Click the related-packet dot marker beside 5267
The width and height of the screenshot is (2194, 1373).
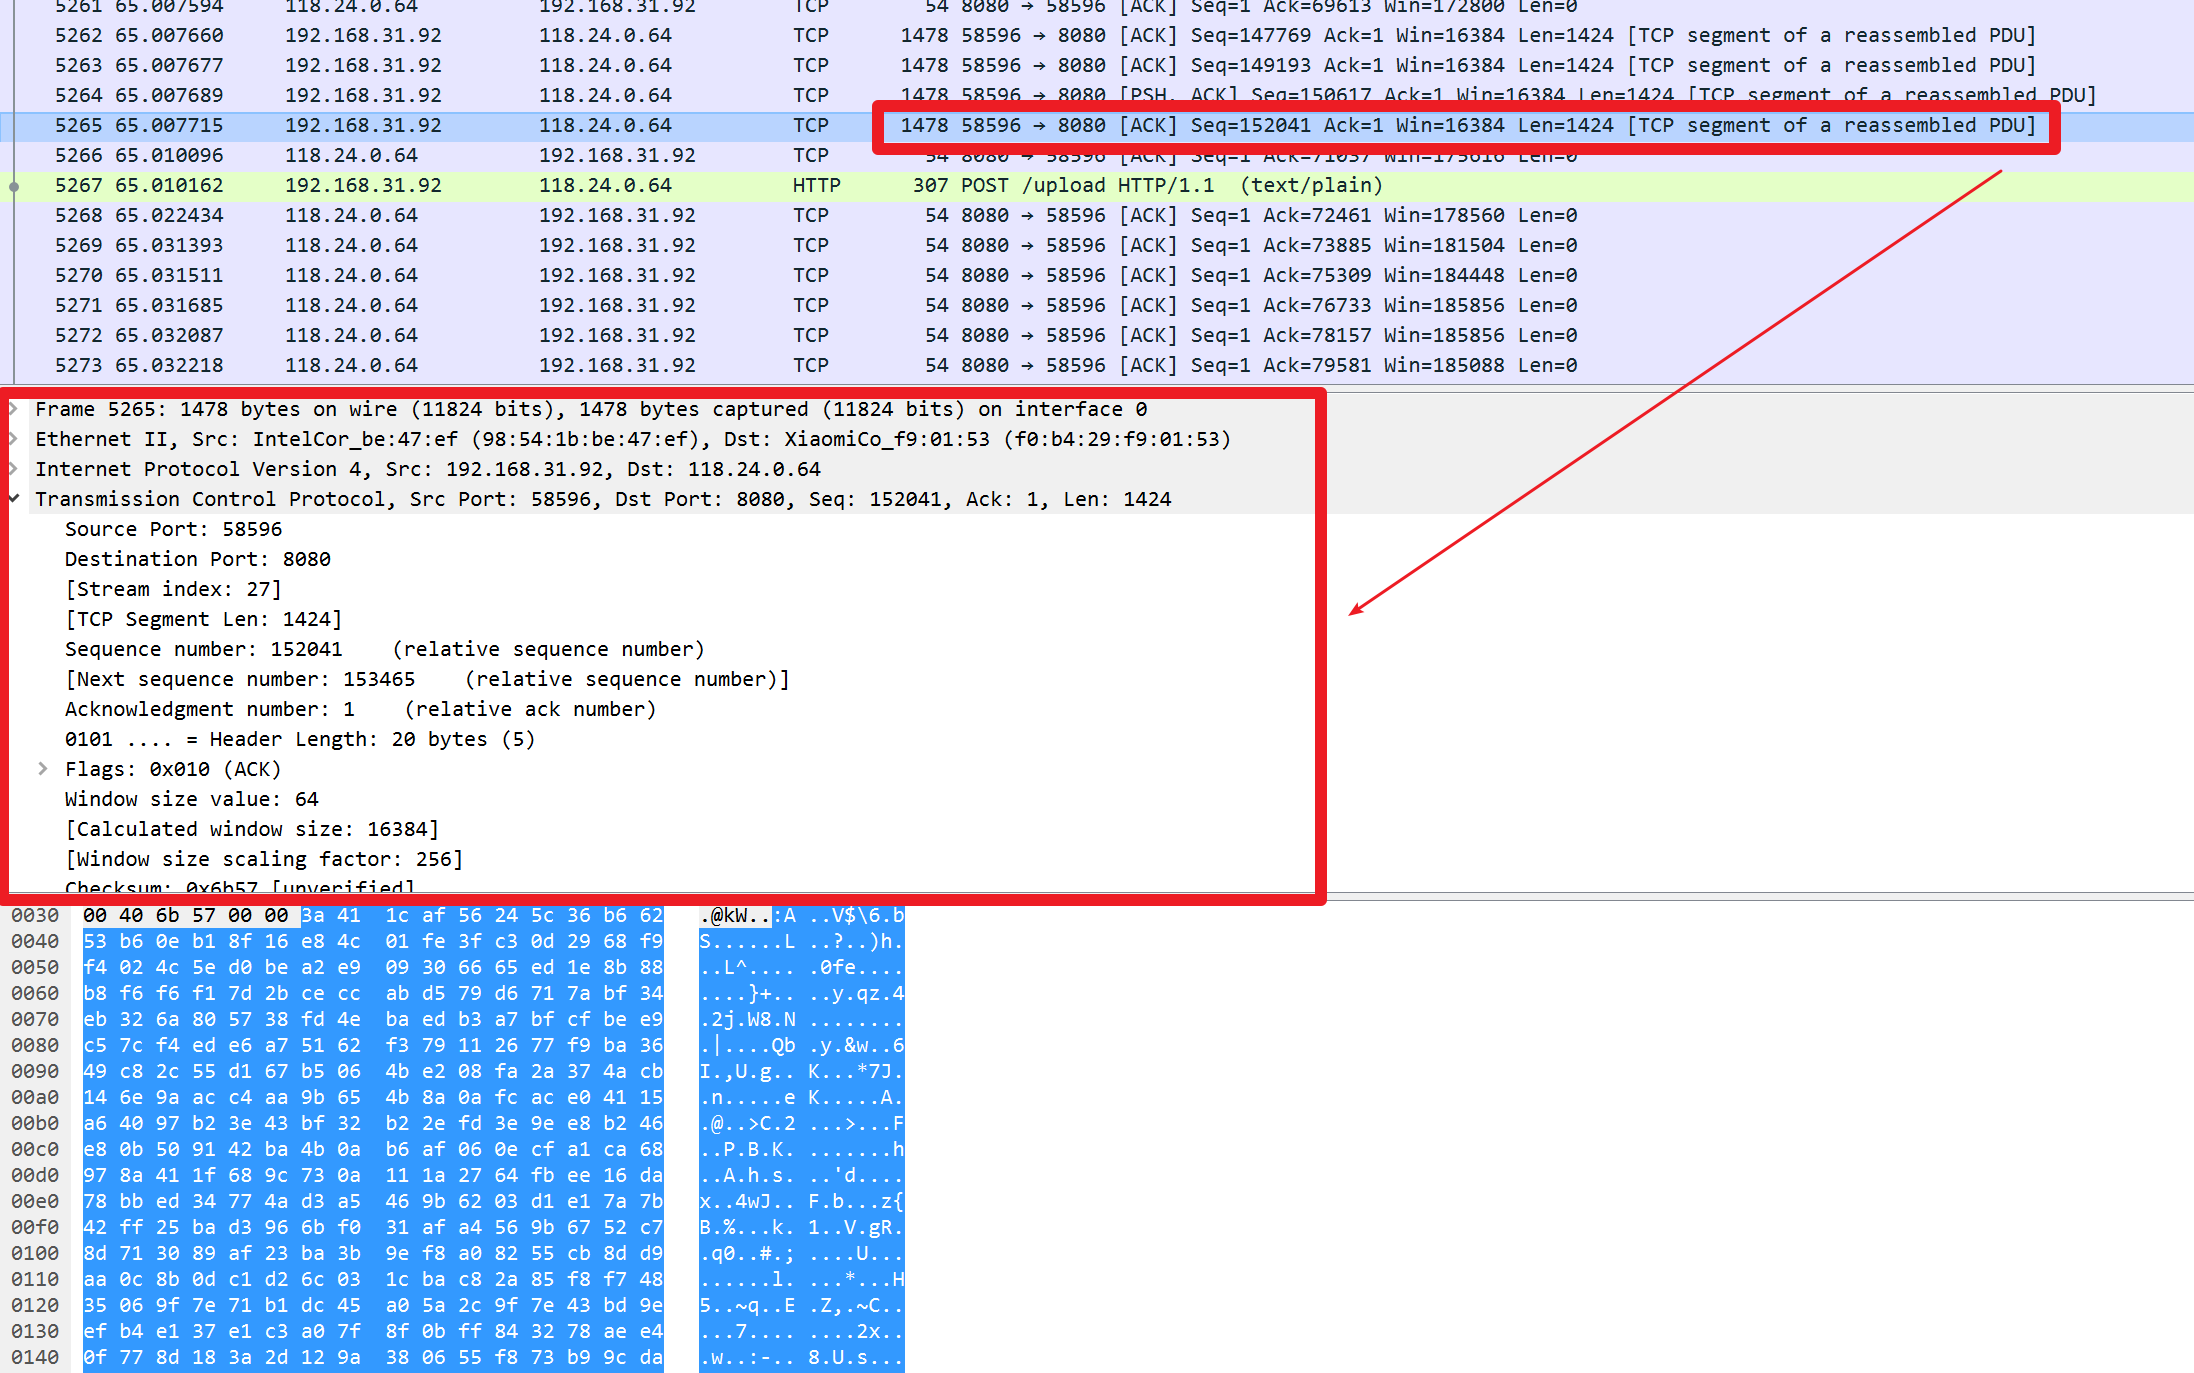tap(14, 187)
